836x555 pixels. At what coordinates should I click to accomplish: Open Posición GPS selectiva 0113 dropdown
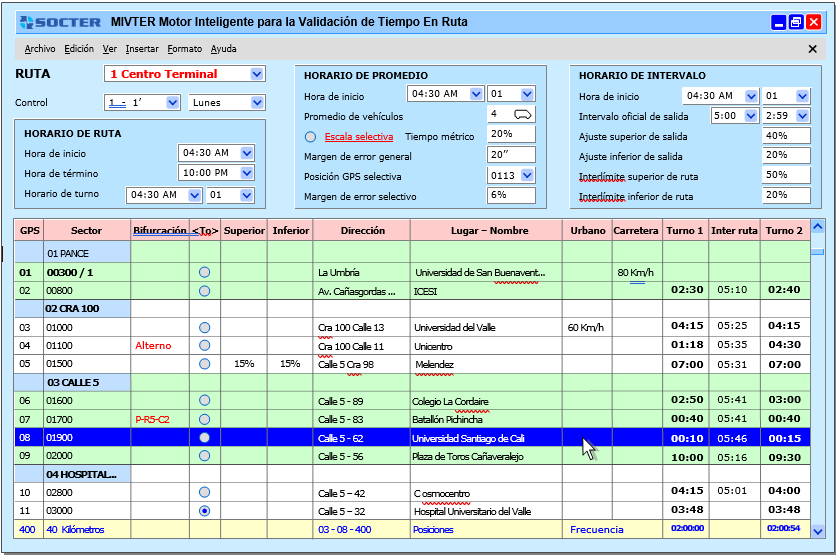click(527, 175)
